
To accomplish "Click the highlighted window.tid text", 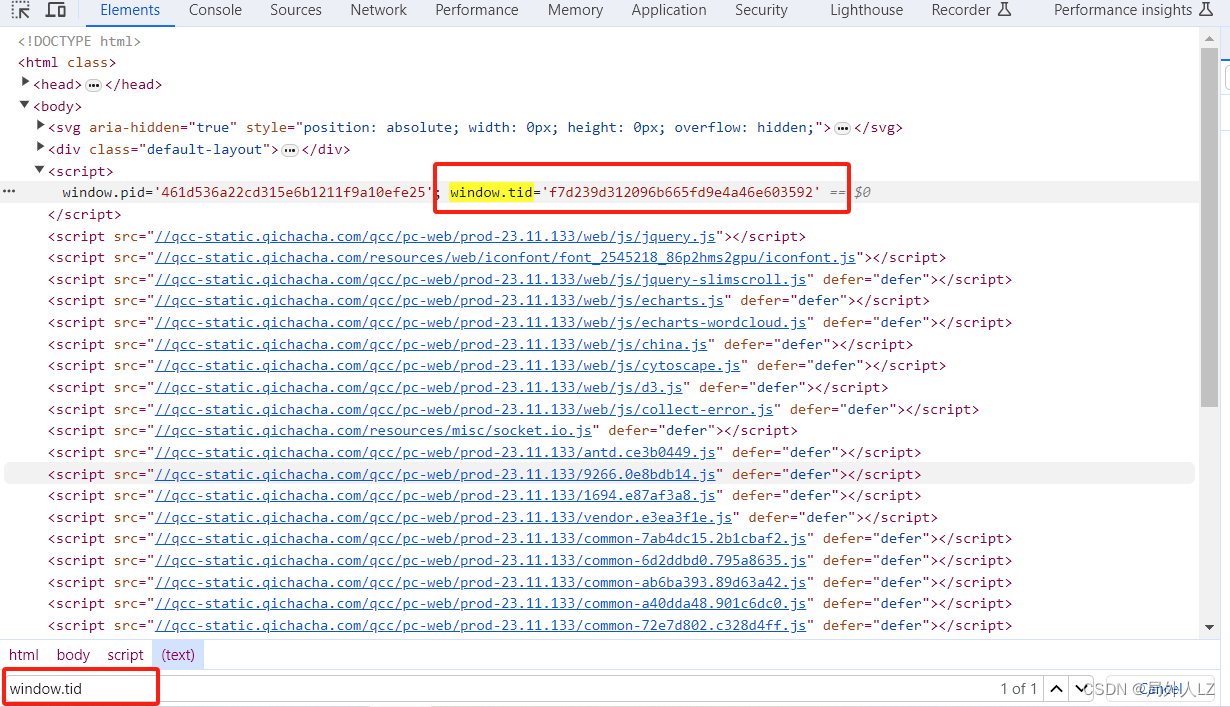I will click(491, 192).
